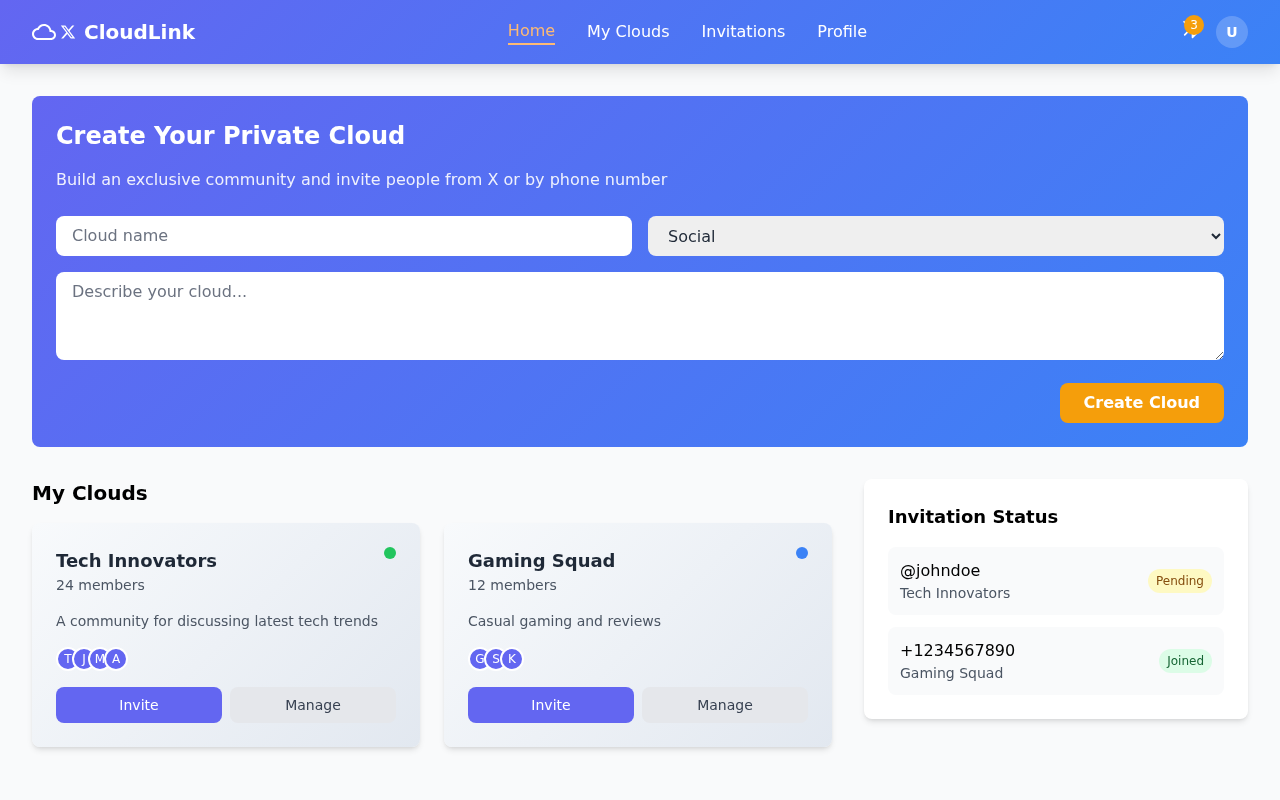
Task: Open the Social category dropdown
Action: (x=935, y=236)
